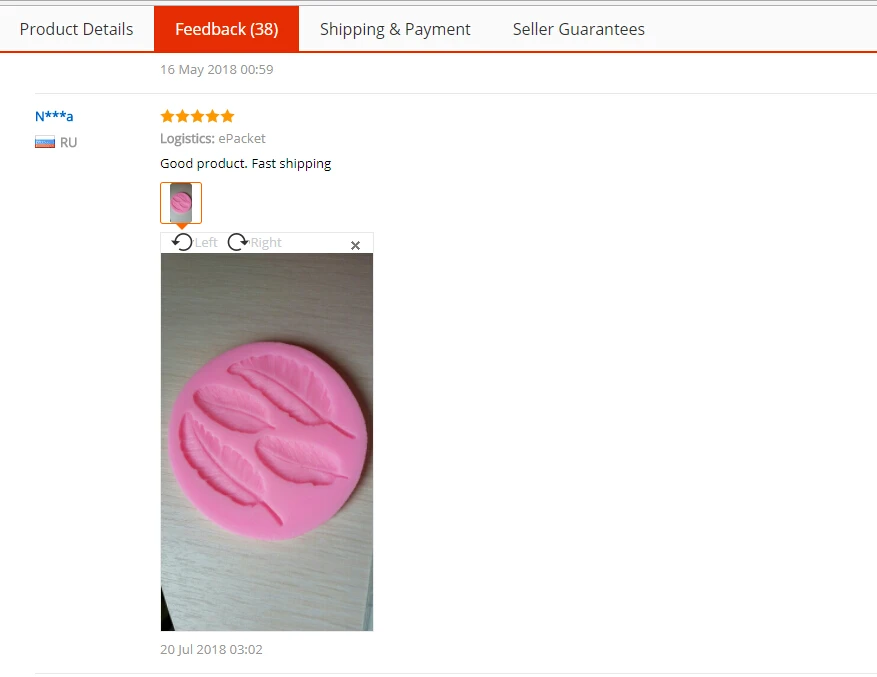Click the small pink mold review thumbnail
Image resolution: width=877 pixels, height=677 pixels.
181,203
